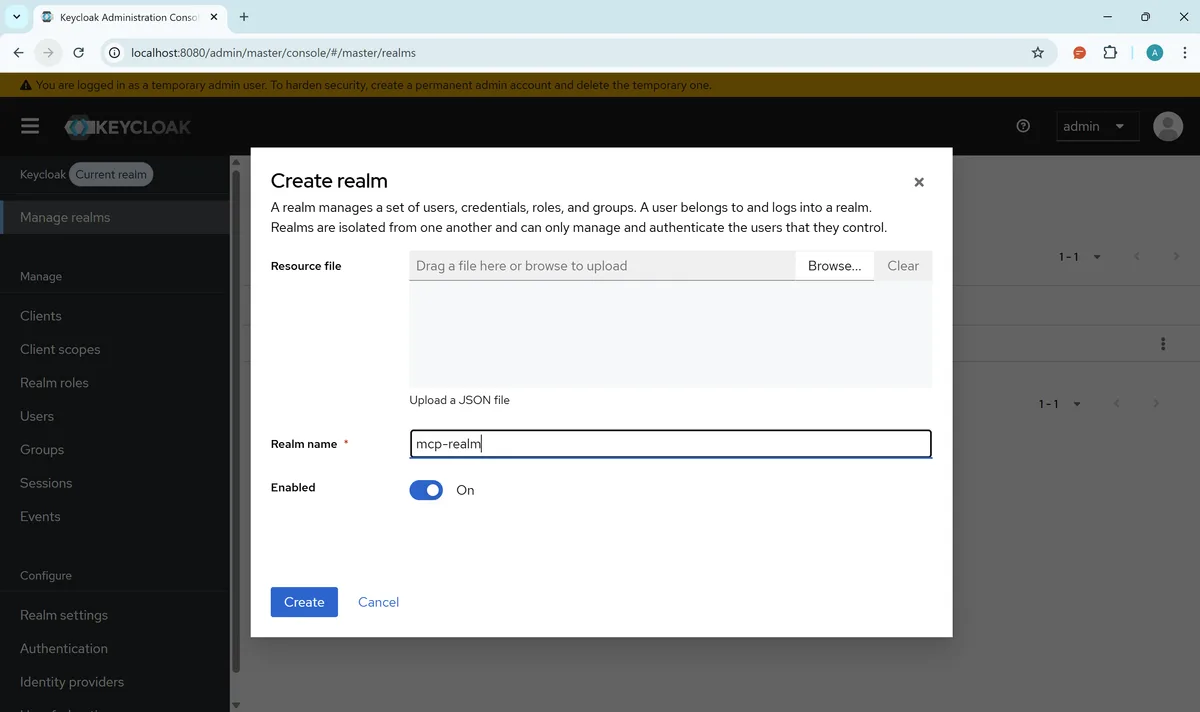
Task: Go to Authentication in the sidebar
Action: [64, 648]
